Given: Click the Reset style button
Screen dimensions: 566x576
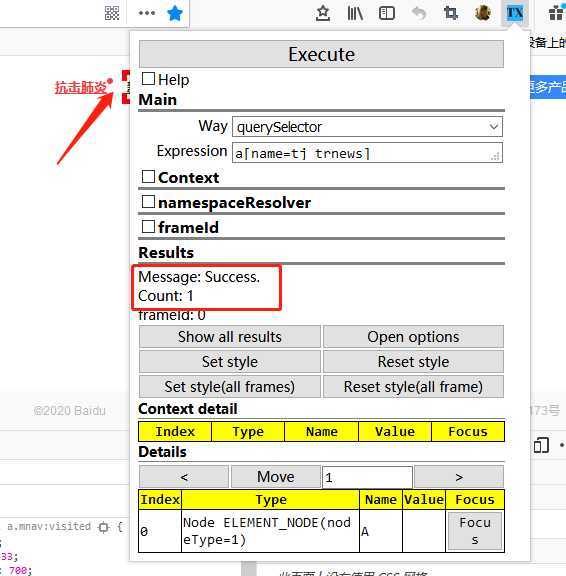Looking at the screenshot, I should tap(413, 361).
